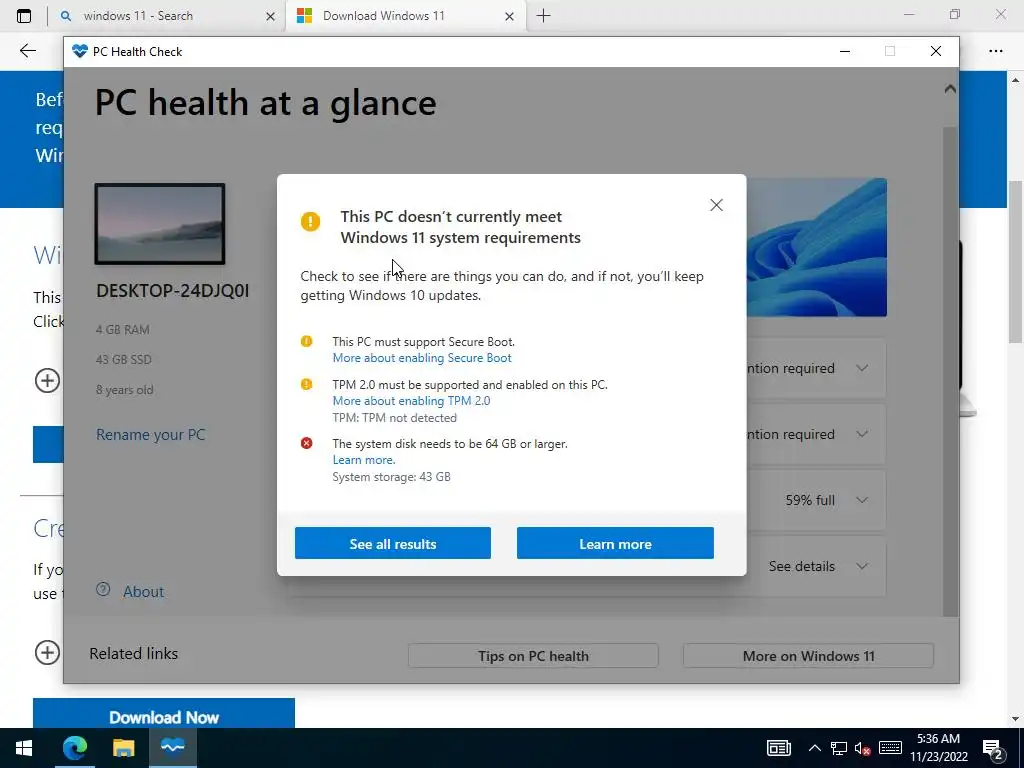Click the 8 years old text
The width and height of the screenshot is (1024, 768).
click(125, 390)
